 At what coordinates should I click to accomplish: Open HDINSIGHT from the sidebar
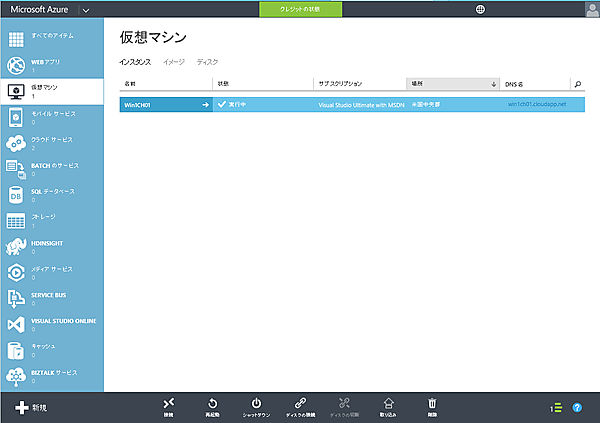pos(50,246)
